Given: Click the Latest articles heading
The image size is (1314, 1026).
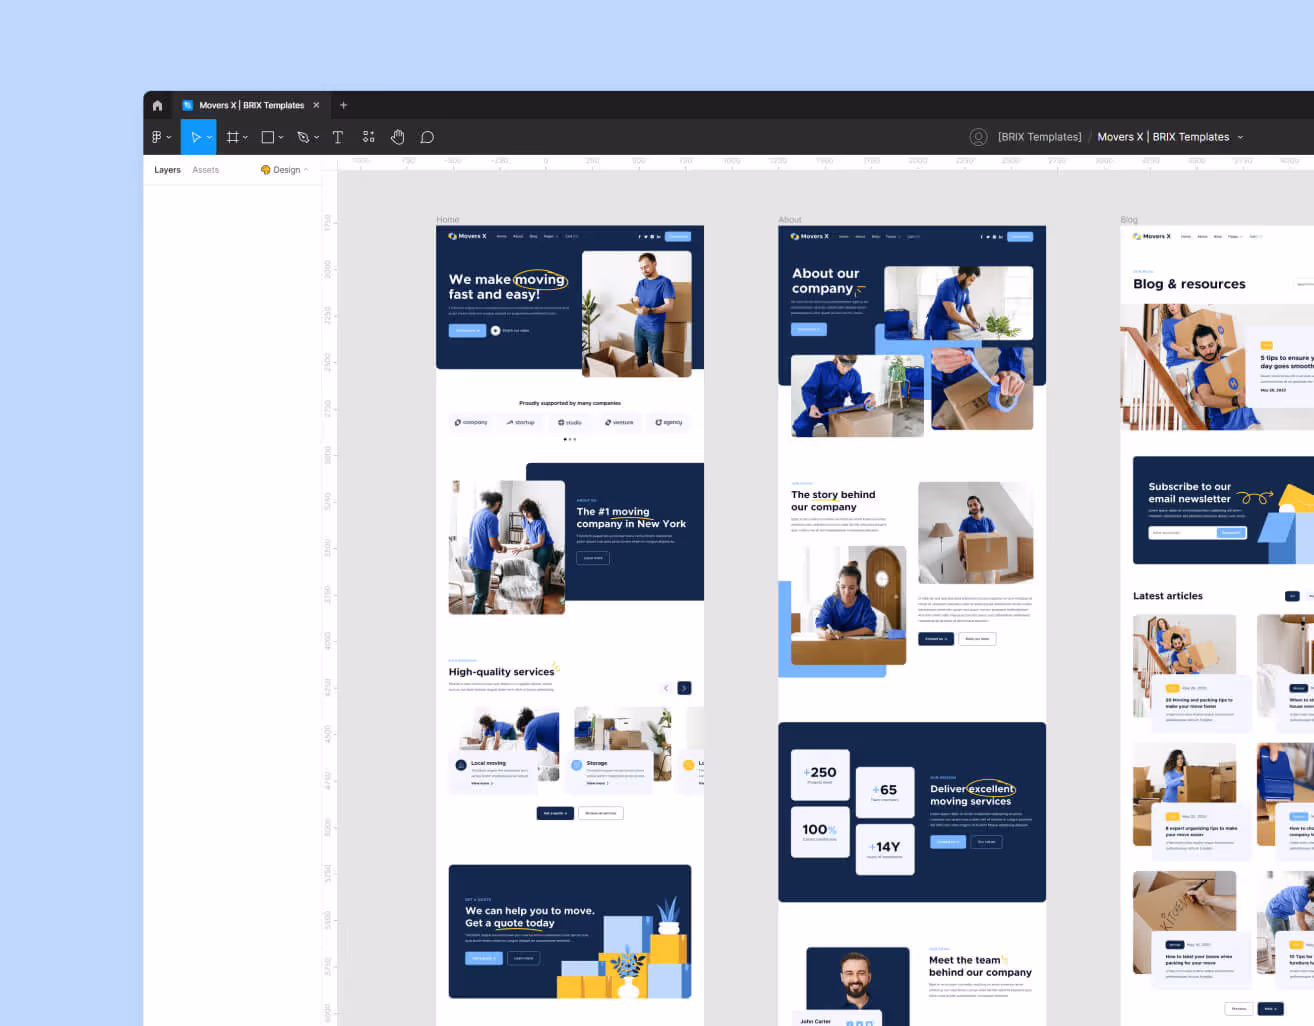Looking at the screenshot, I should [x=1168, y=596].
